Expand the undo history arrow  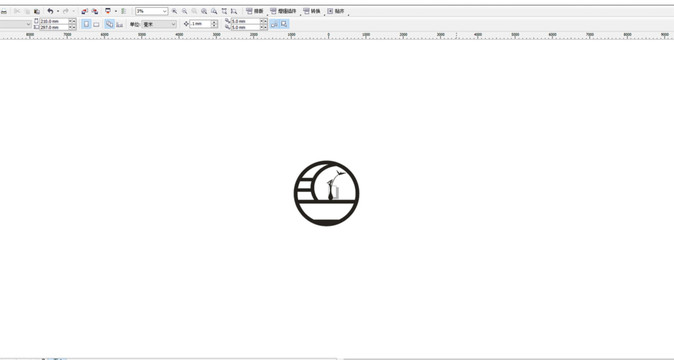[58, 11]
